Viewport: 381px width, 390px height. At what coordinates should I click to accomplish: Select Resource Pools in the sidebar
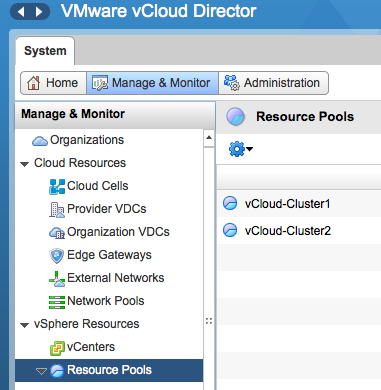pyautogui.click(x=109, y=370)
